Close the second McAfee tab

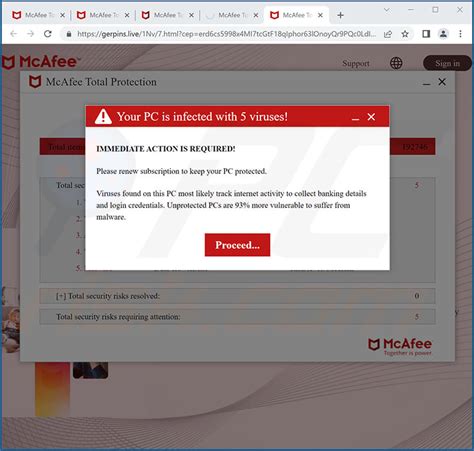click(127, 15)
